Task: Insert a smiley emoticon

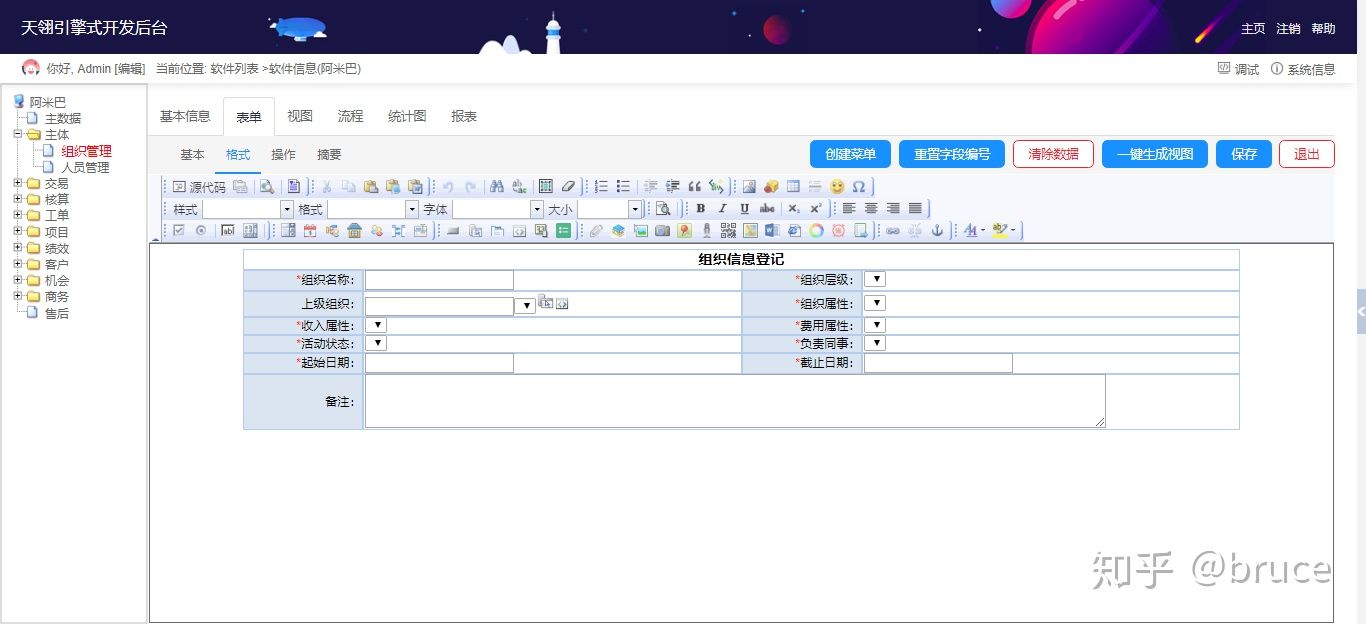Action: 836,186
